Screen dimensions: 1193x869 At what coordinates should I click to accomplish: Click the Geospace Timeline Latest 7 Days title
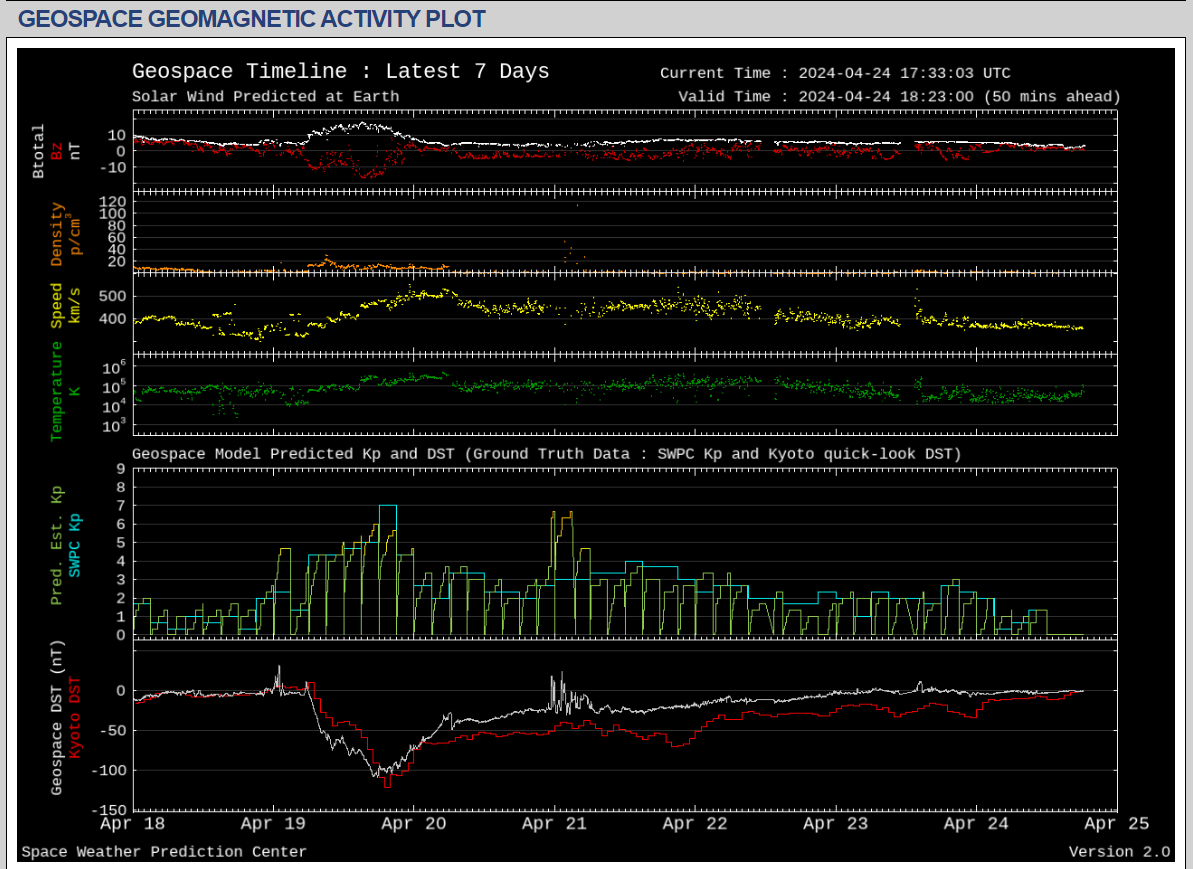click(340, 72)
